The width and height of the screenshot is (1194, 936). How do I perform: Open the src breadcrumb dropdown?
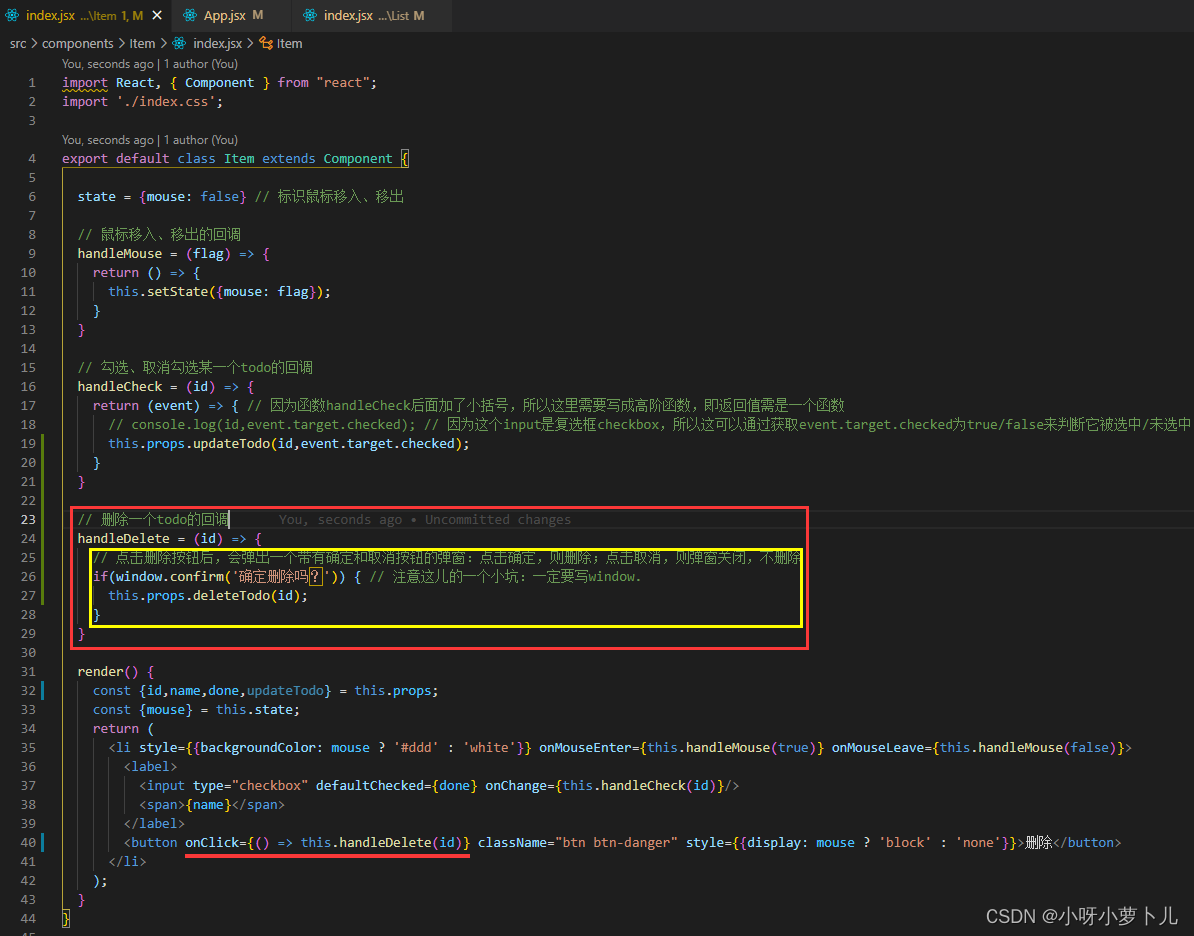point(18,43)
